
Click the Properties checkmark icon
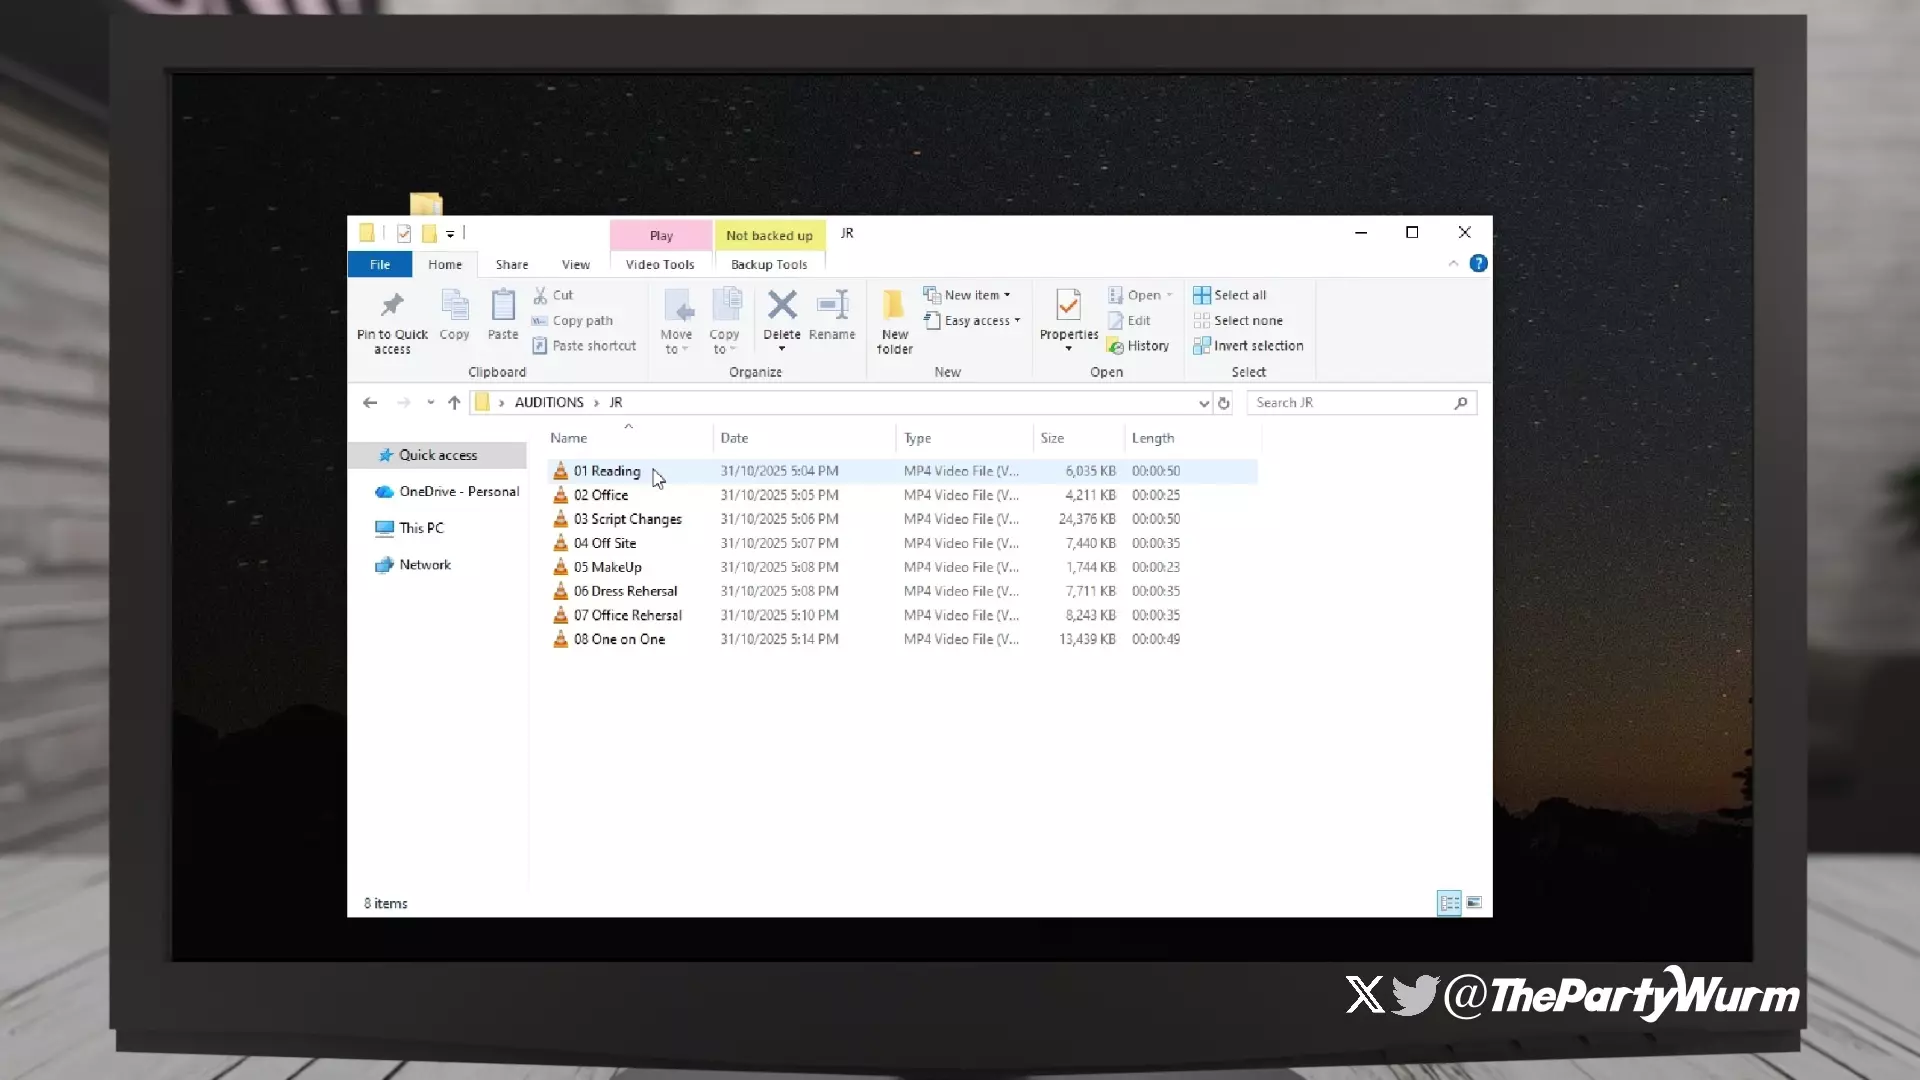coord(1068,306)
